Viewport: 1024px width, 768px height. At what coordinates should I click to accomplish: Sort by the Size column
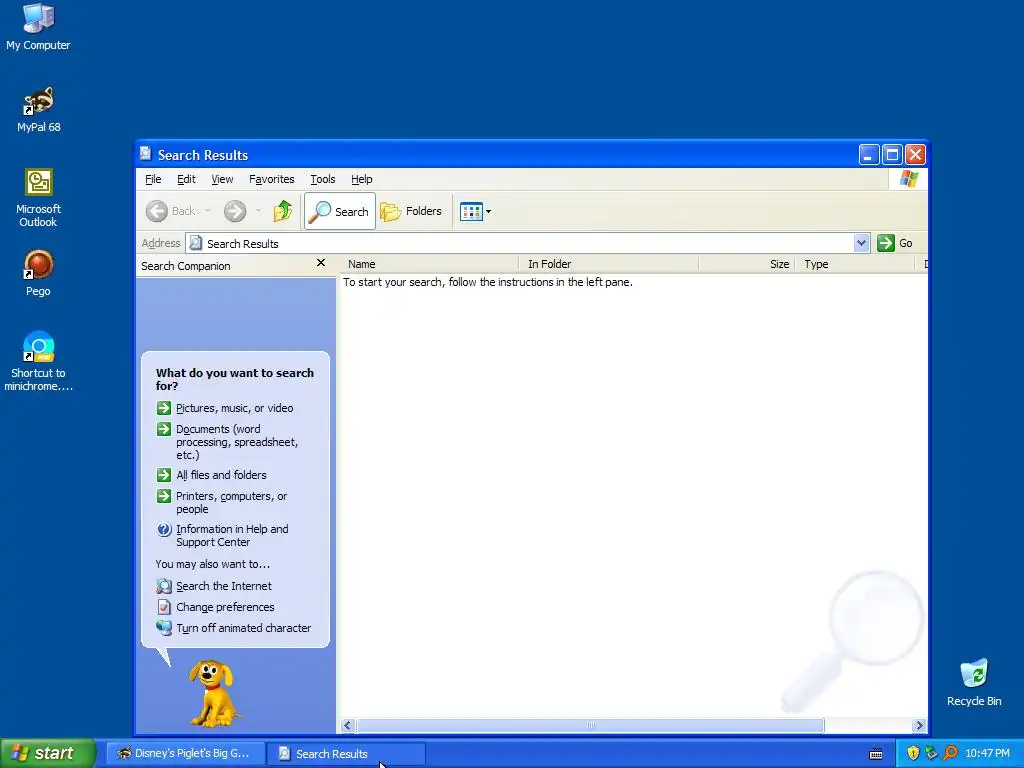point(746,264)
